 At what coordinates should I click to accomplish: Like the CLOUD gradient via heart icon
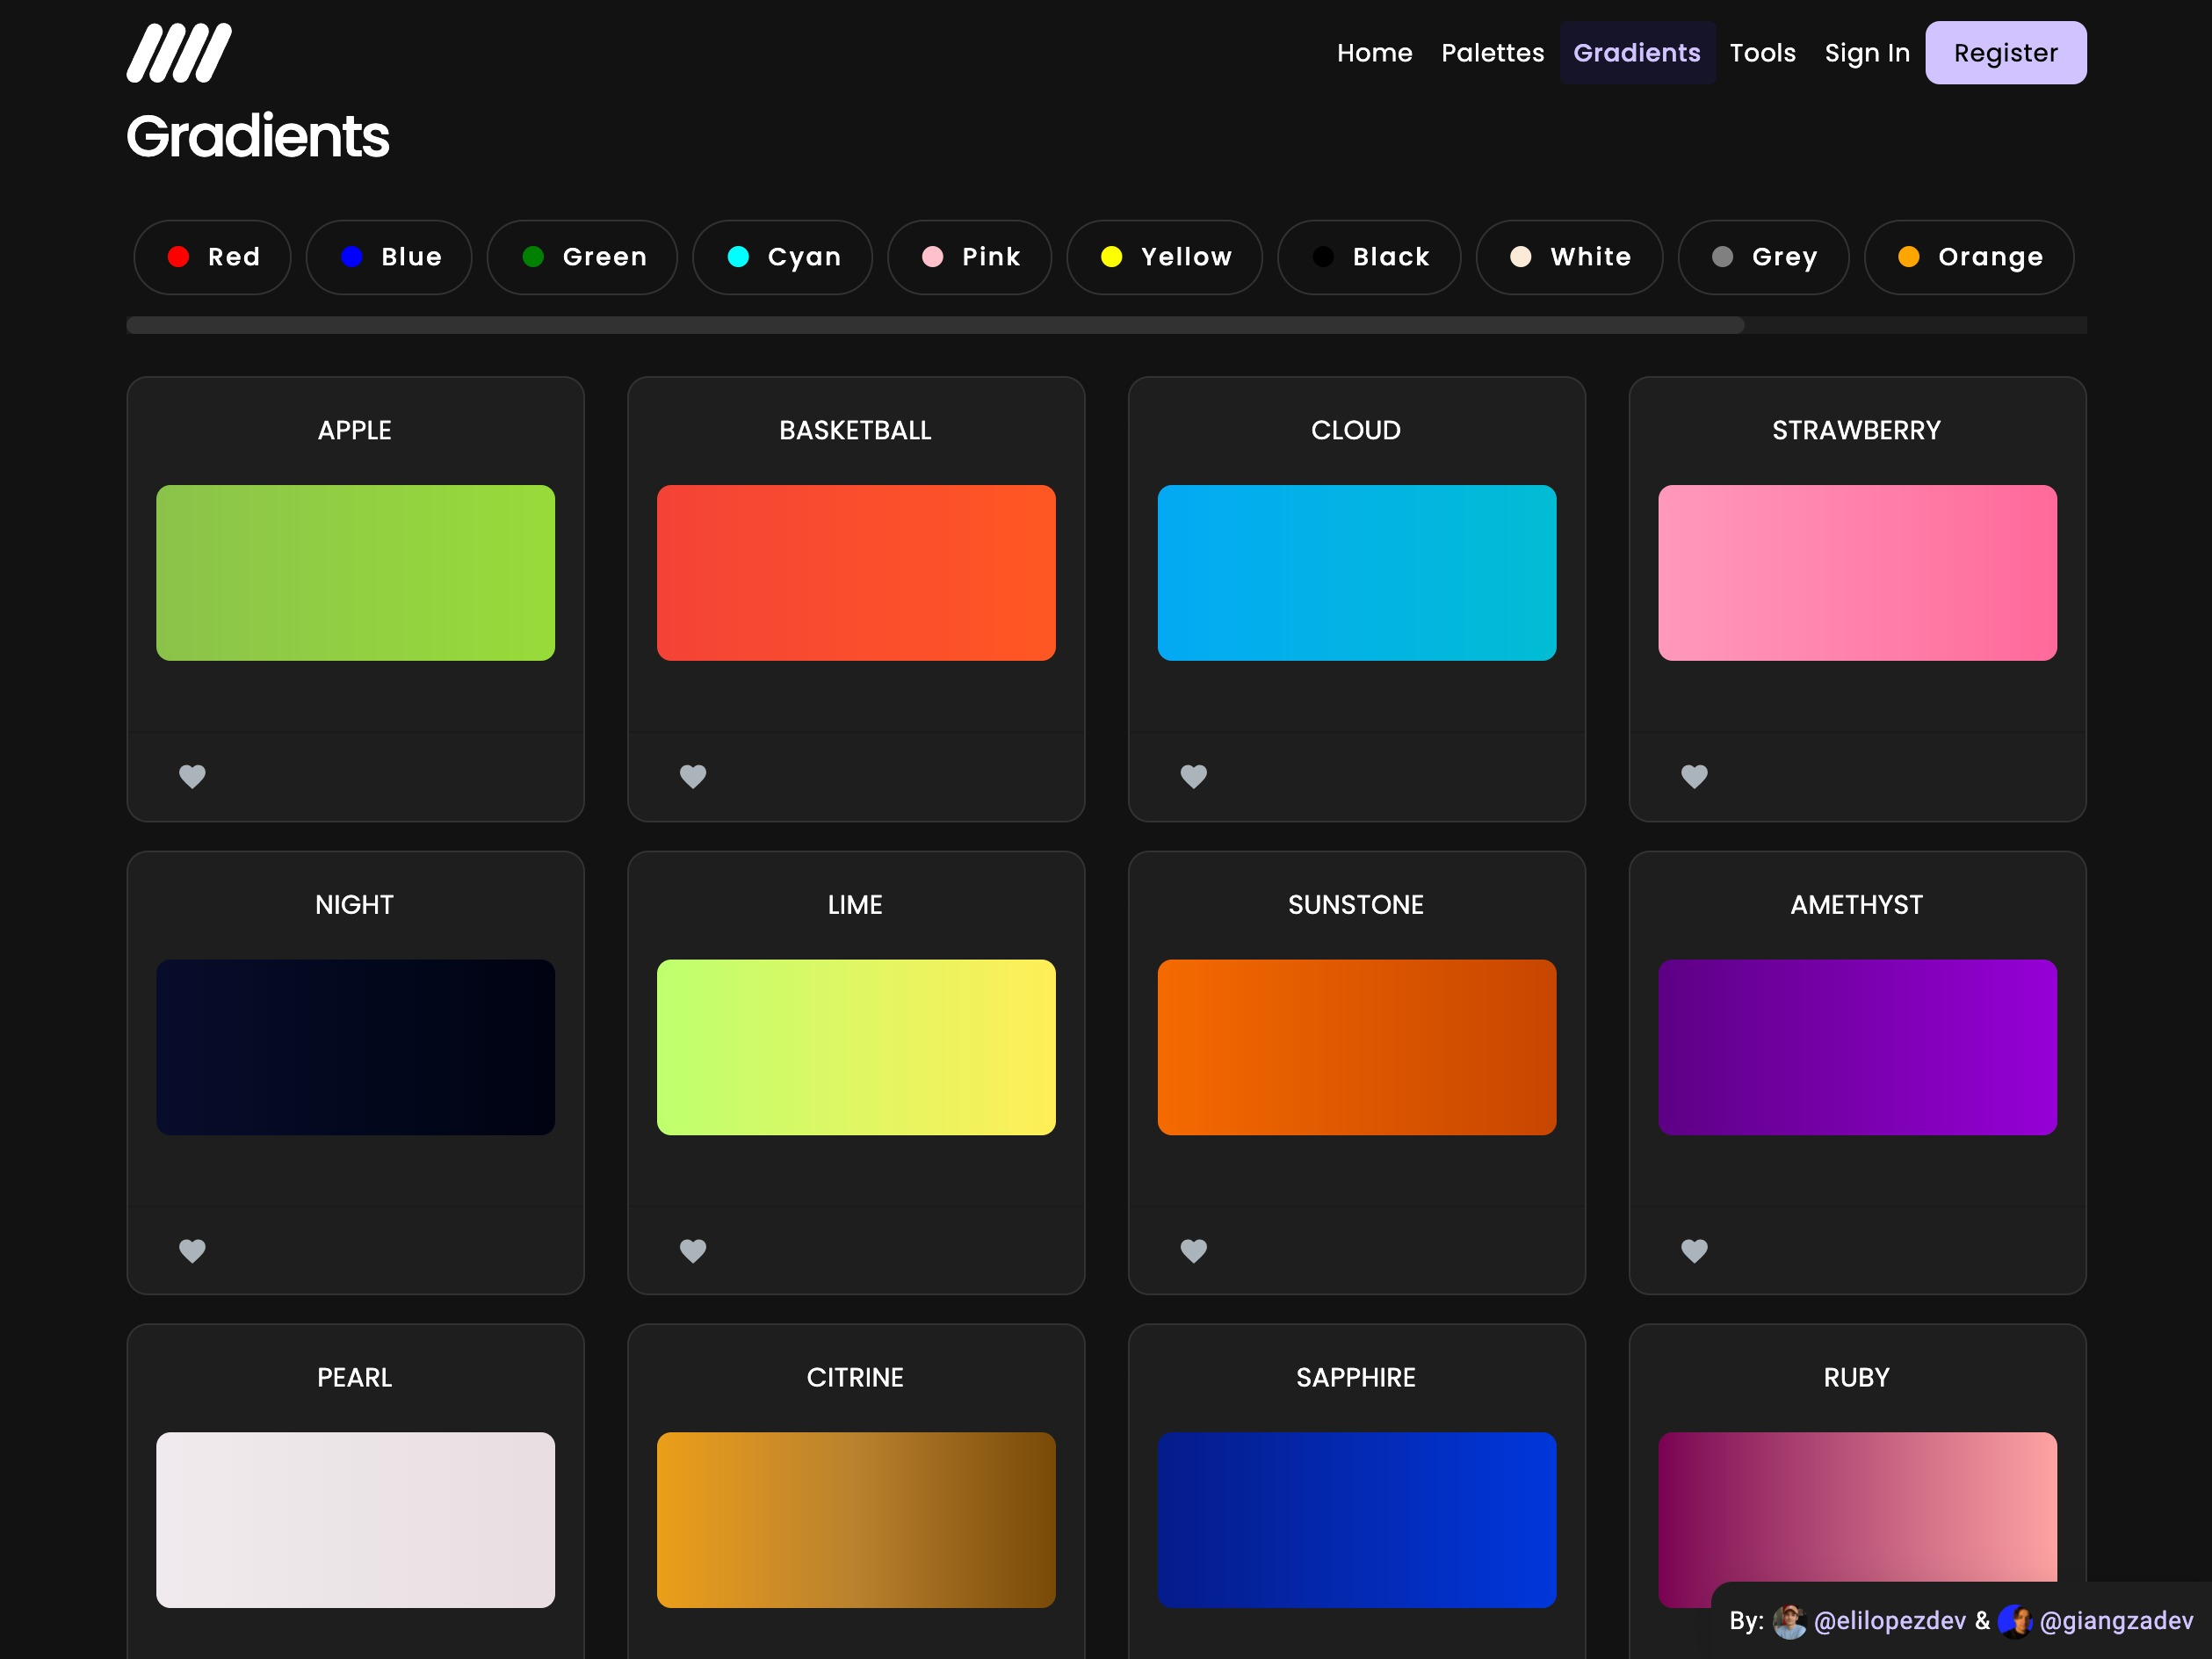tap(1194, 776)
